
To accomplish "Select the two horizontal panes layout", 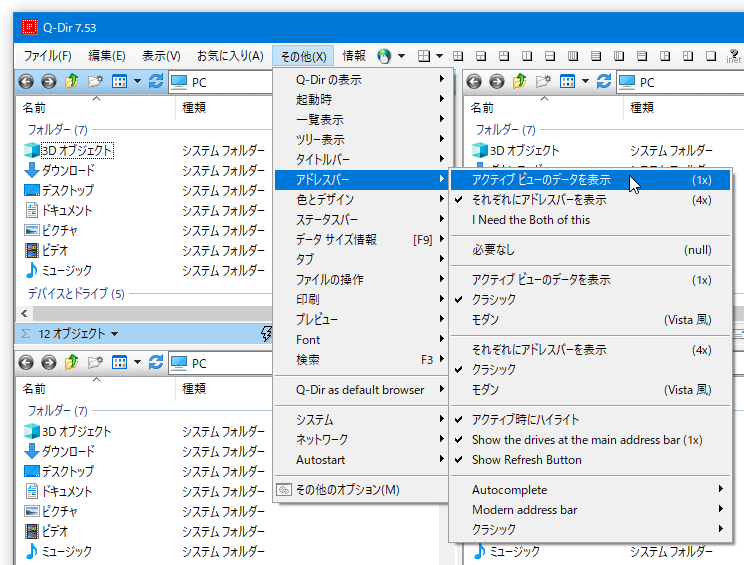I will [x=549, y=56].
